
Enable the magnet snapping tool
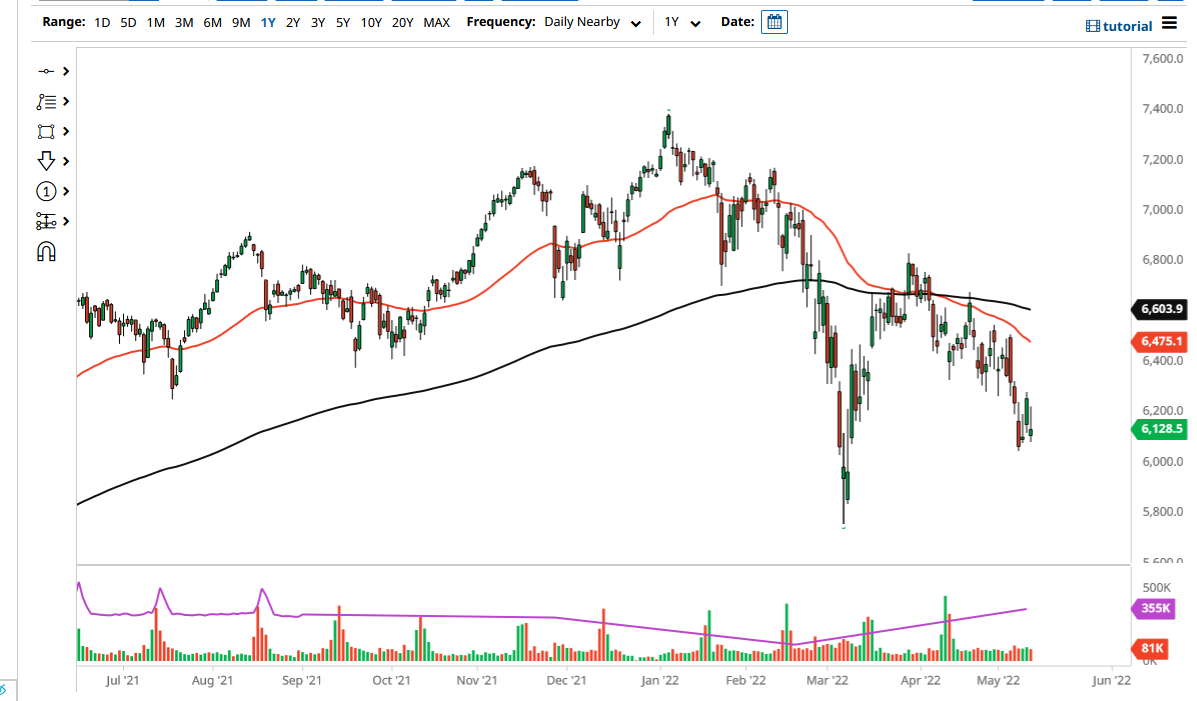(x=47, y=251)
